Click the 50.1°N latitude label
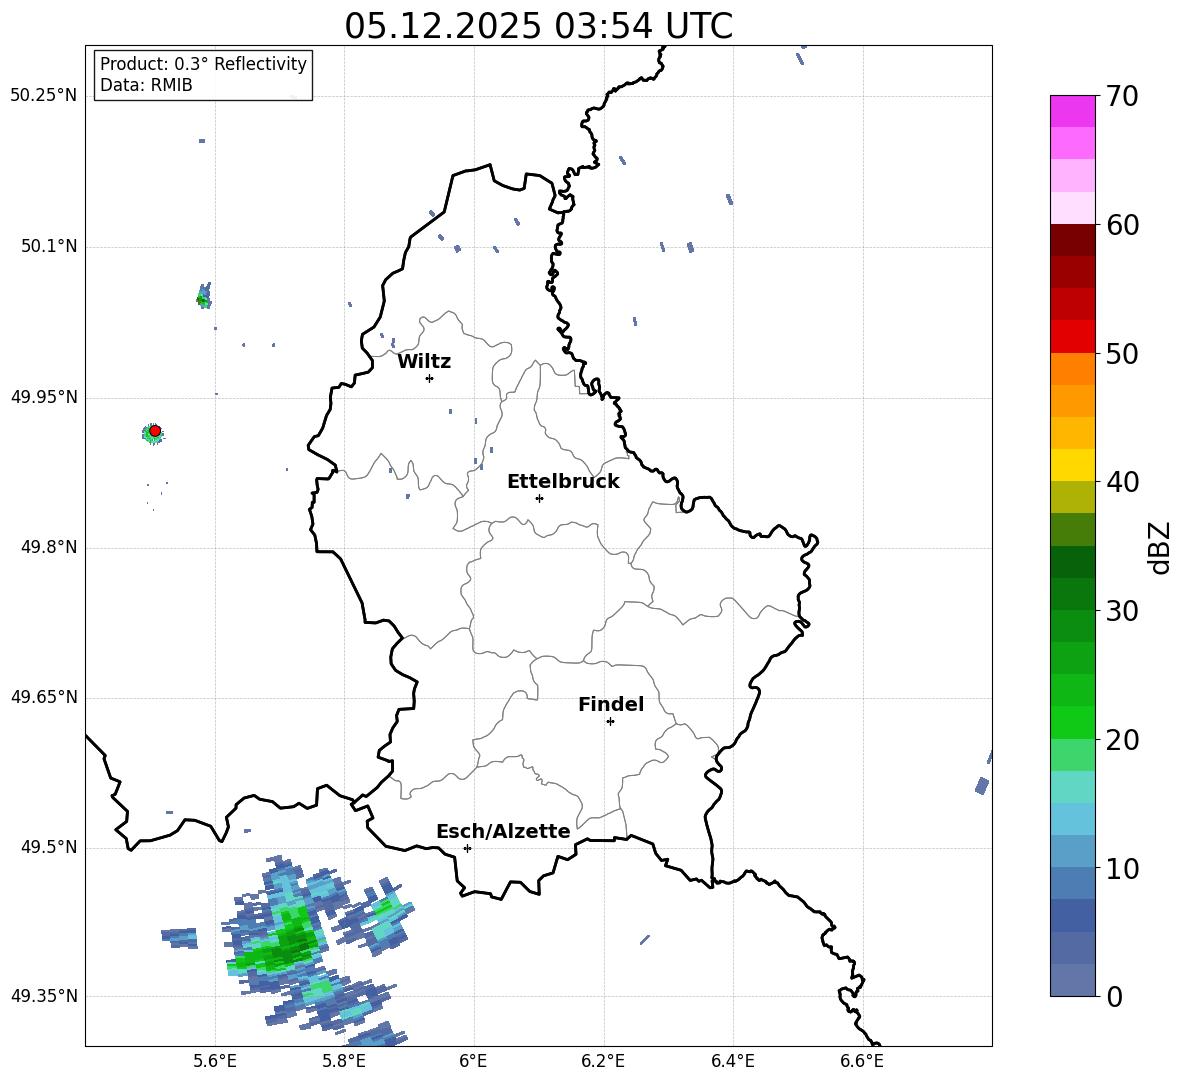 [50, 246]
